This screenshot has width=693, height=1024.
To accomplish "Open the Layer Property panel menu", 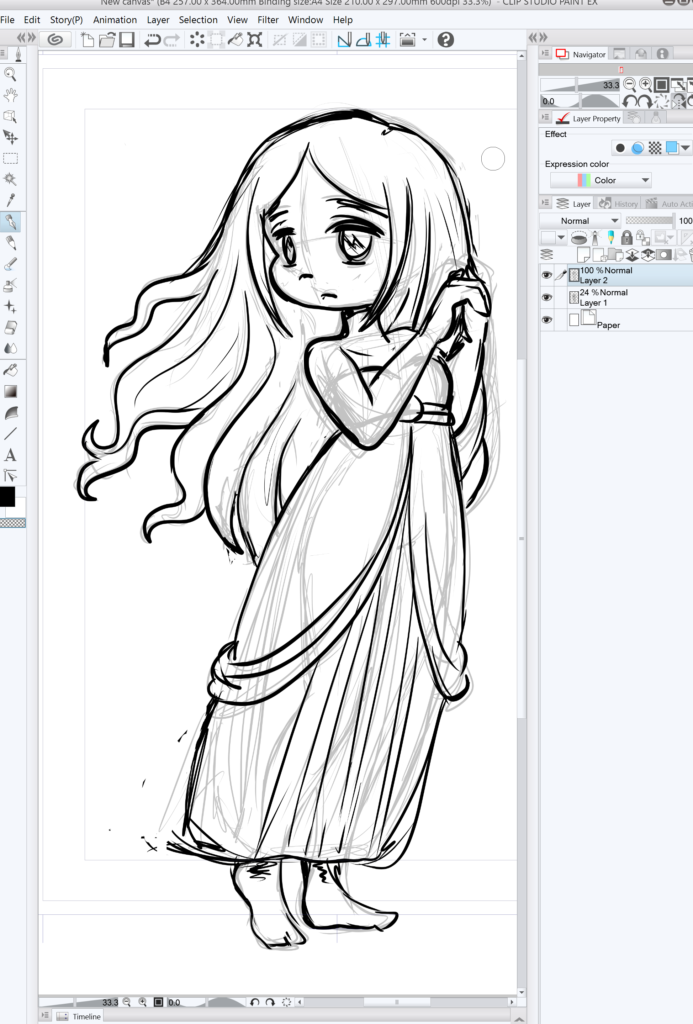I will click(545, 118).
